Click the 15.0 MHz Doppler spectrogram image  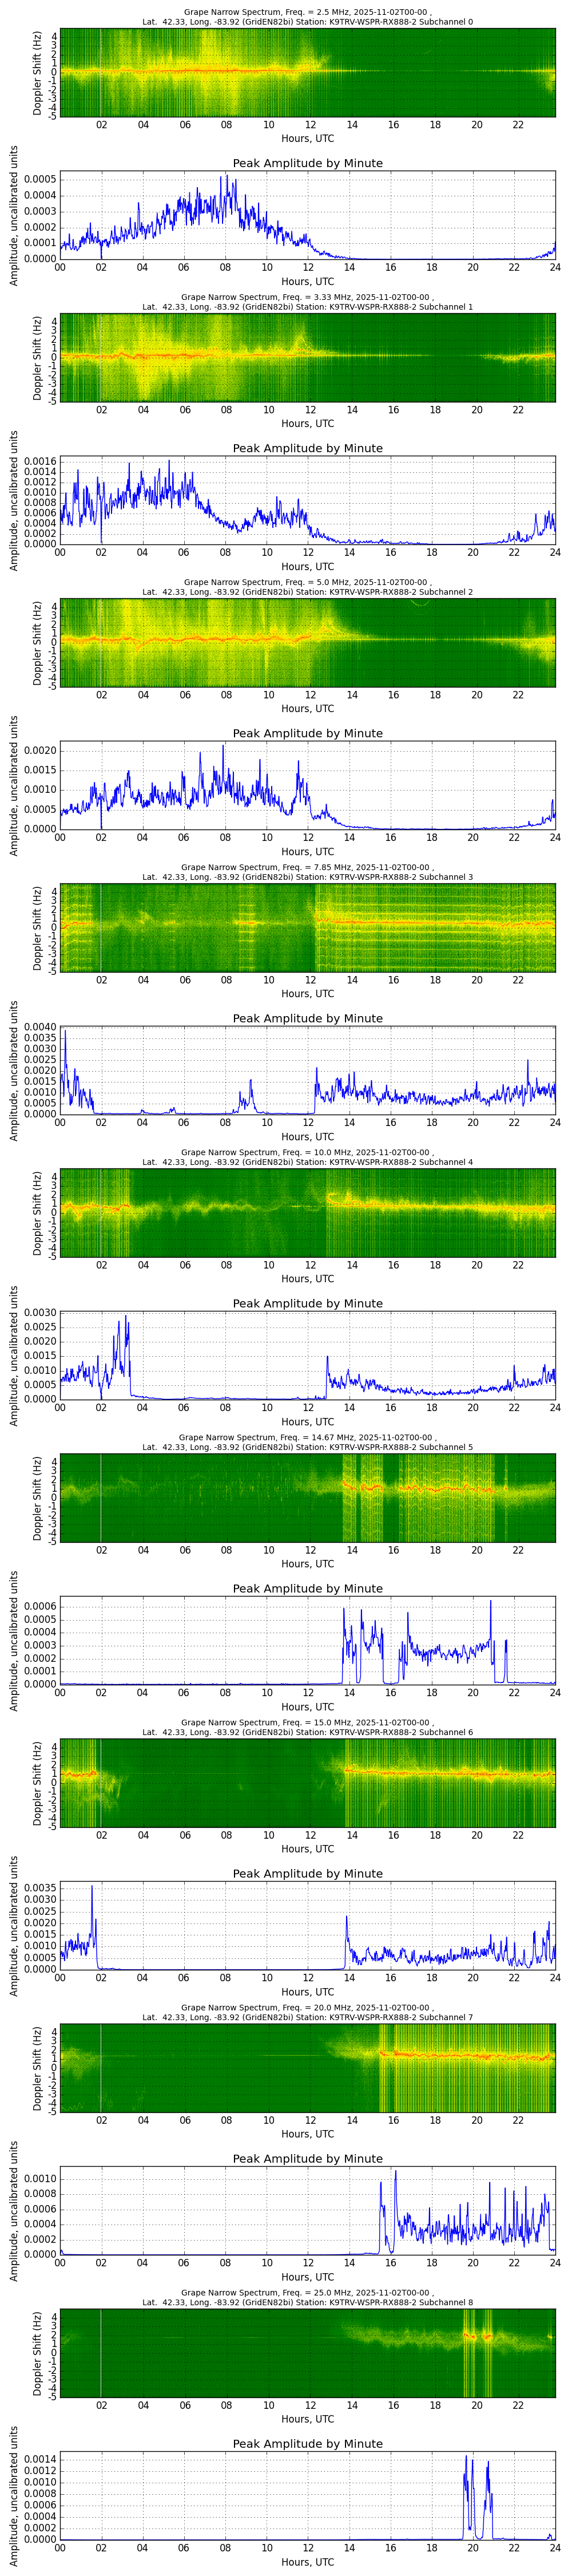[x=308, y=1783]
